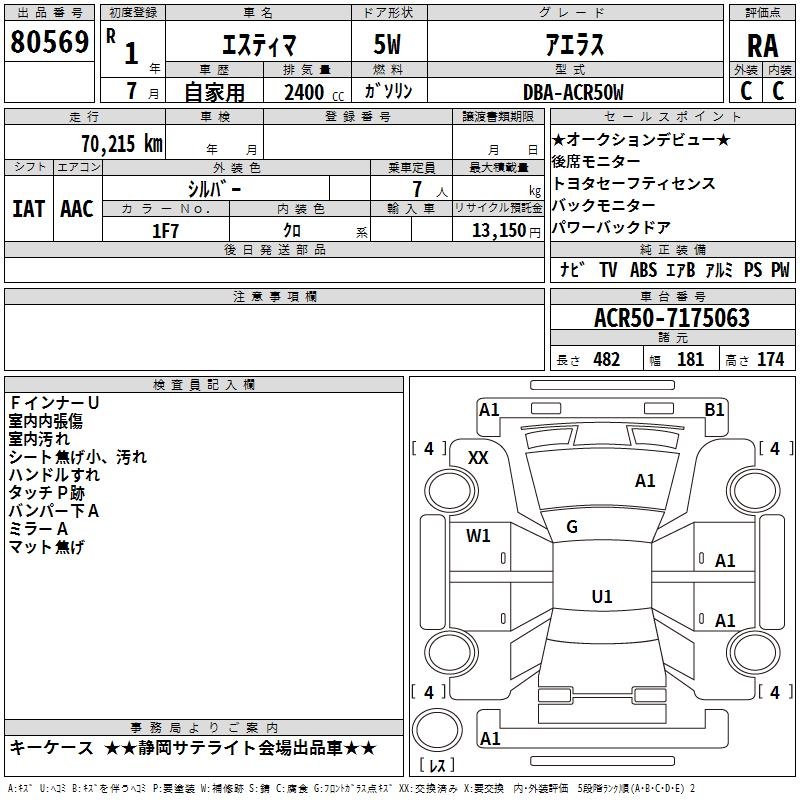Click chassis number ACR50-7175063
800x800 pixels.
671,318
